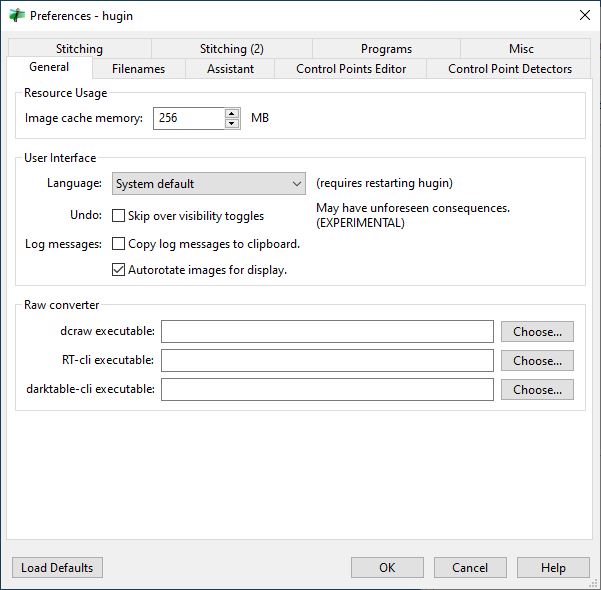The height and width of the screenshot is (590, 601).
Task: Enable Skip over visibility toggles
Action: point(118,215)
